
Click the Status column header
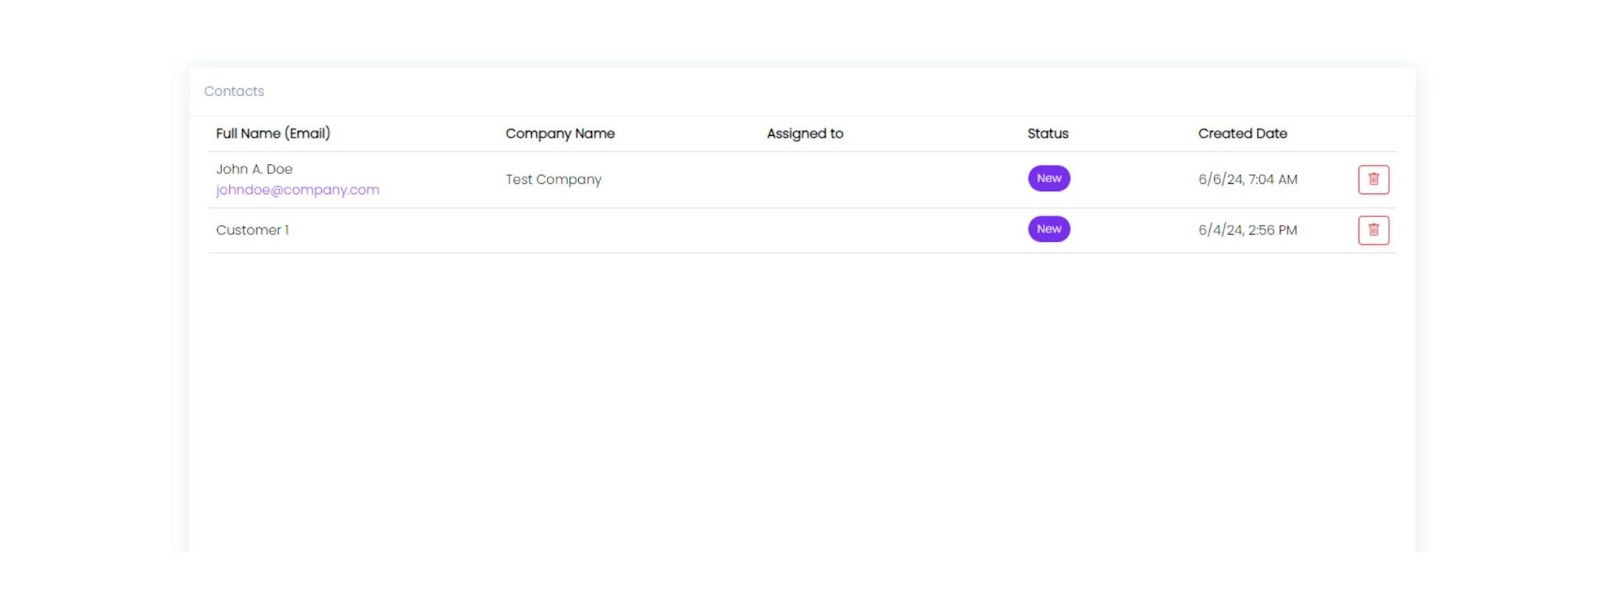pos(1048,133)
